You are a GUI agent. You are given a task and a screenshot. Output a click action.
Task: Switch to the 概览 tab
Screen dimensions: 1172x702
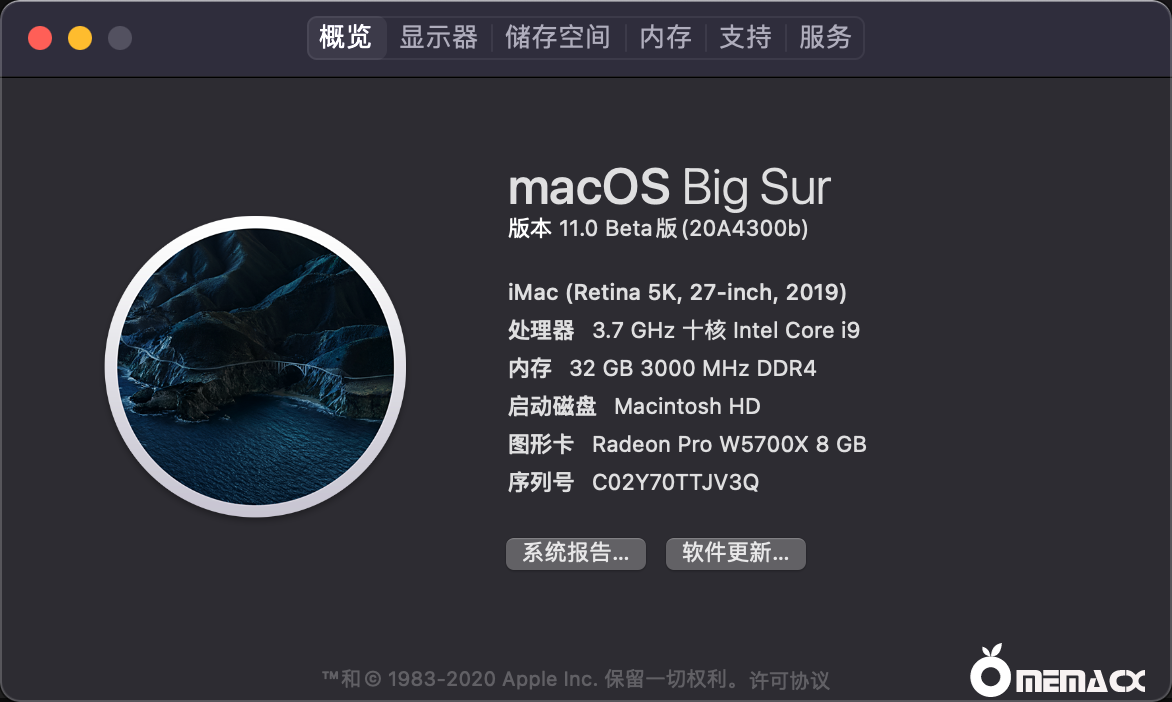[x=346, y=37]
